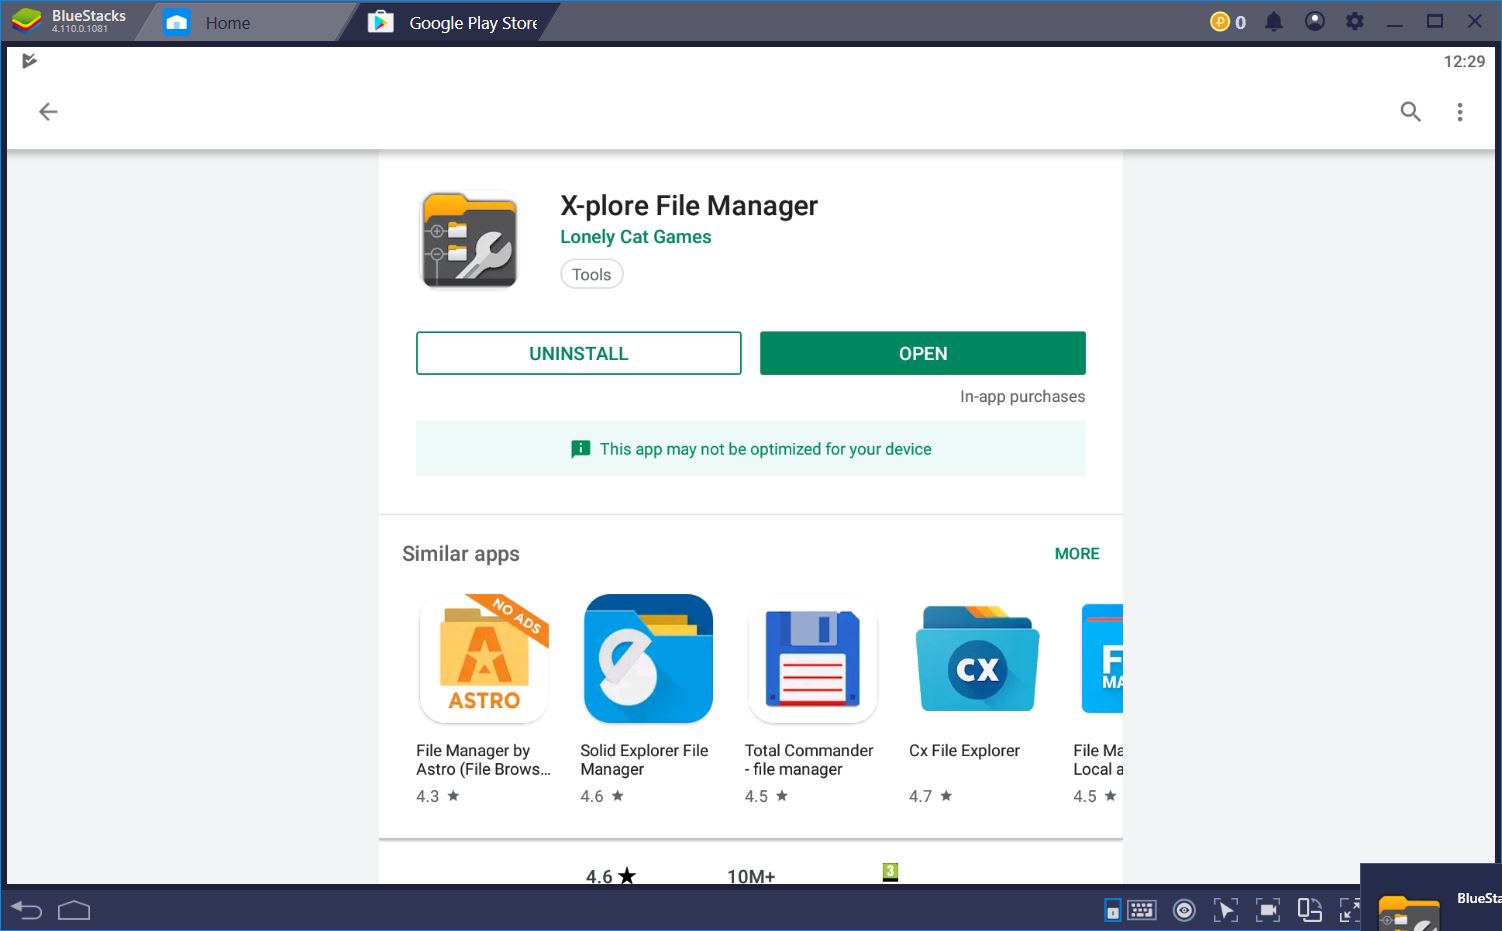Click the Android back button in bottom bar
This screenshot has height=931, width=1502.
click(x=26, y=910)
